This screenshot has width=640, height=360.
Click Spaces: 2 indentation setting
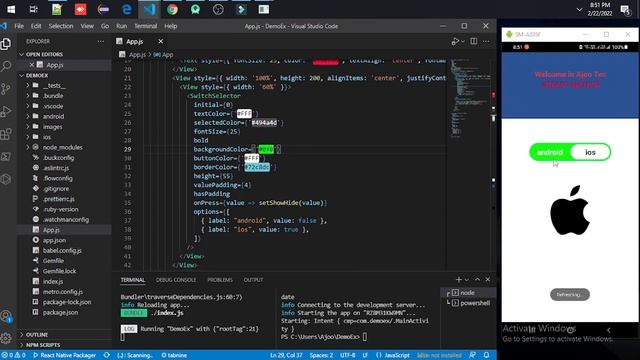coord(321,355)
